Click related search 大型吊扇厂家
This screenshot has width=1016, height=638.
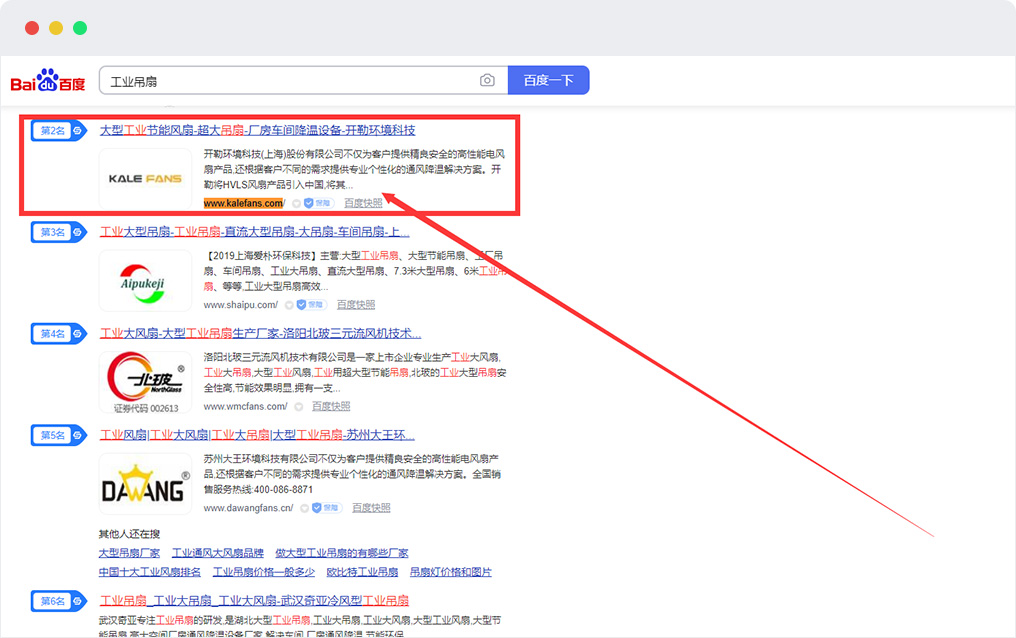click(x=129, y=553)
